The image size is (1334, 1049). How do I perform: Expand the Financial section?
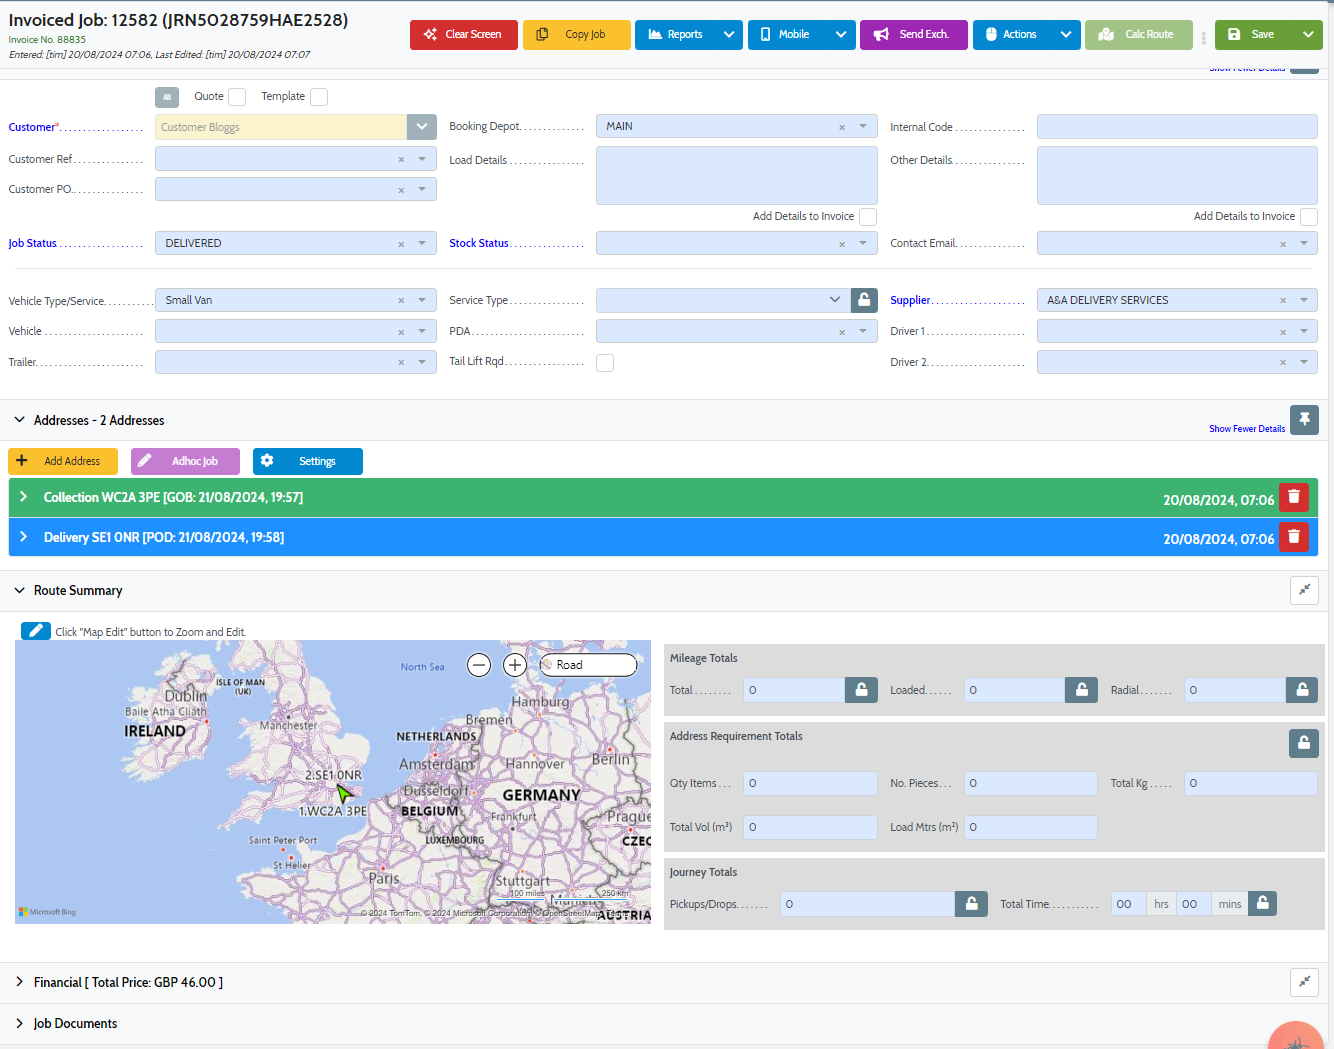point(19,982)
